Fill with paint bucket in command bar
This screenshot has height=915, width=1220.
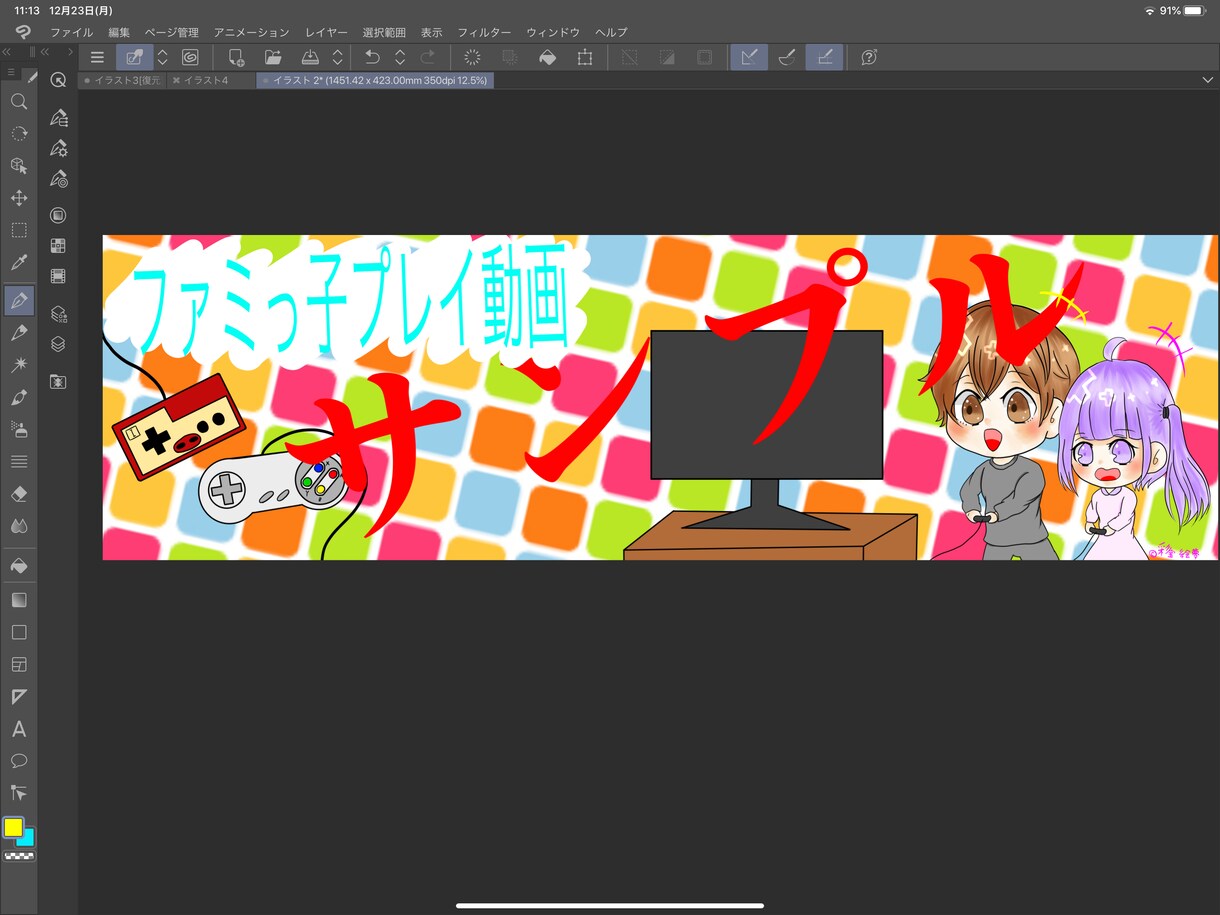click(x=547, y=57)
